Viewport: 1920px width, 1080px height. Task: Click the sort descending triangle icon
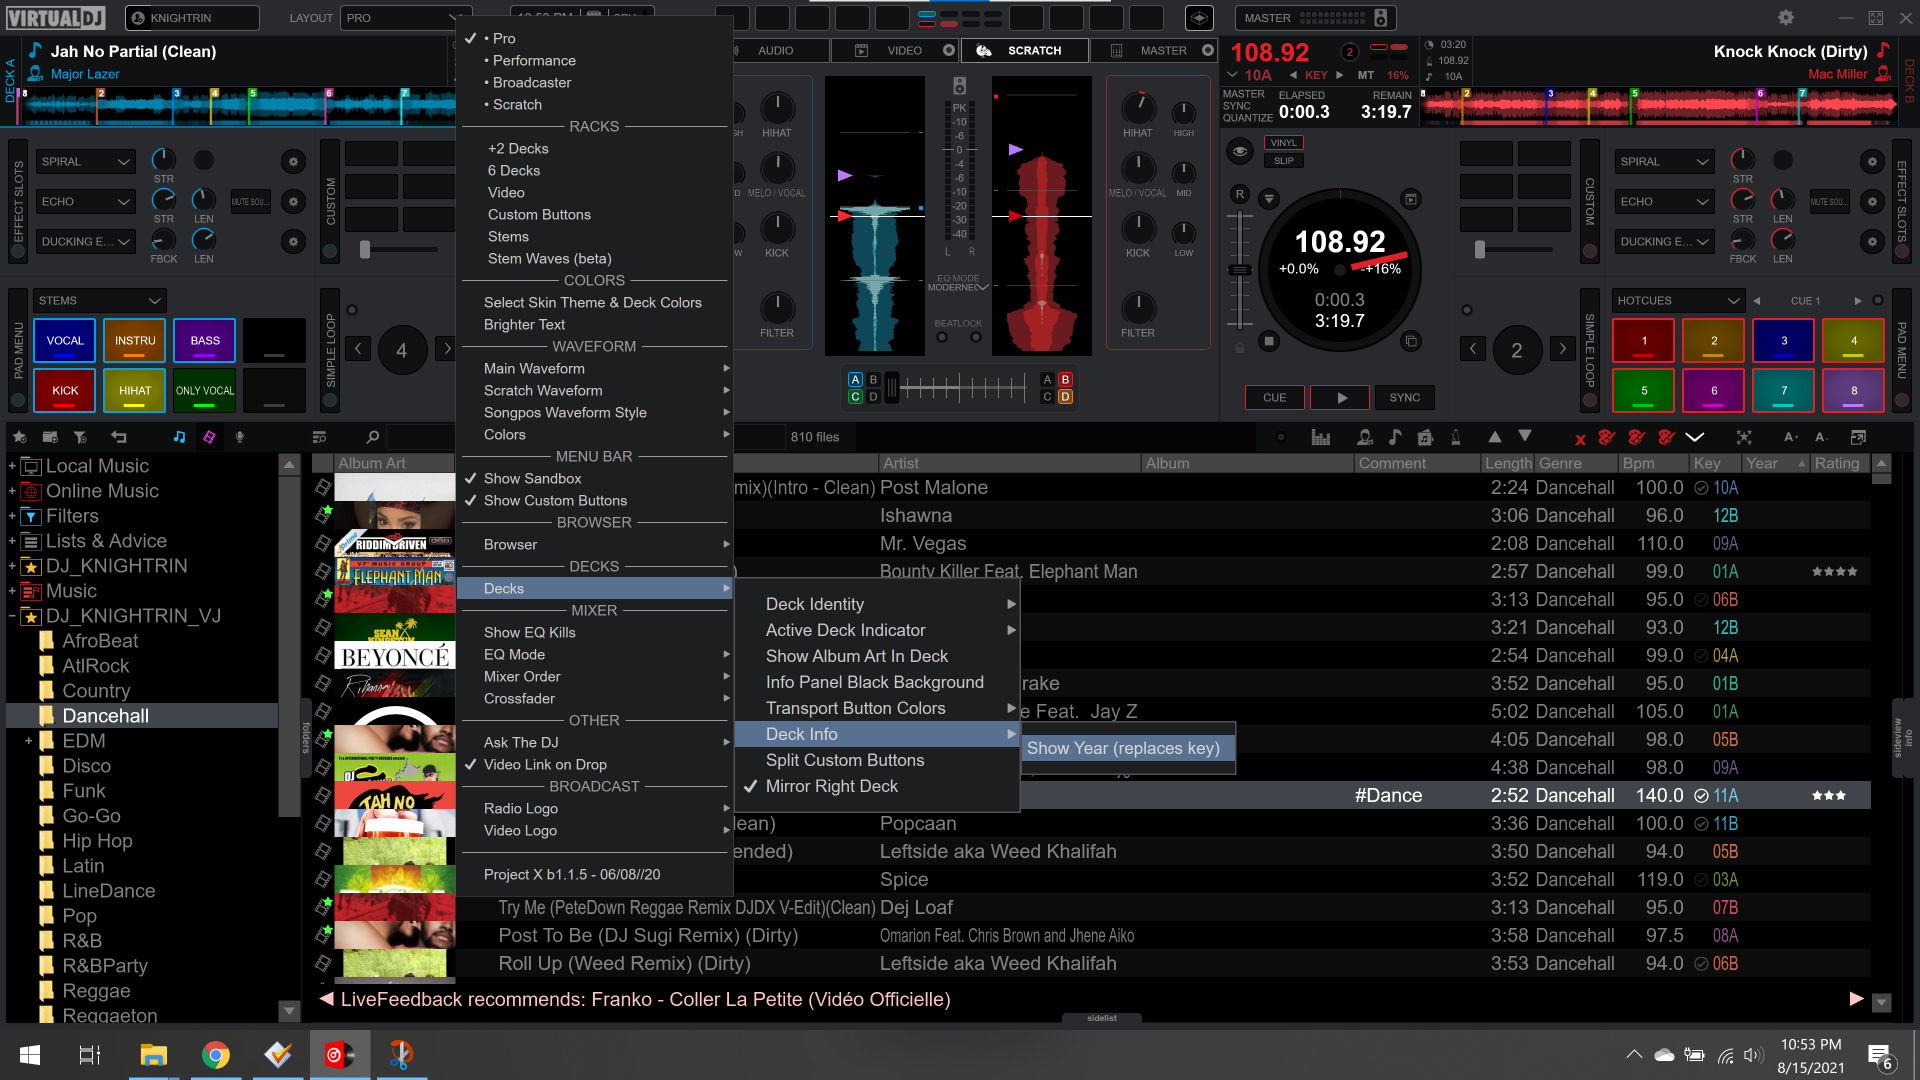1525,437
